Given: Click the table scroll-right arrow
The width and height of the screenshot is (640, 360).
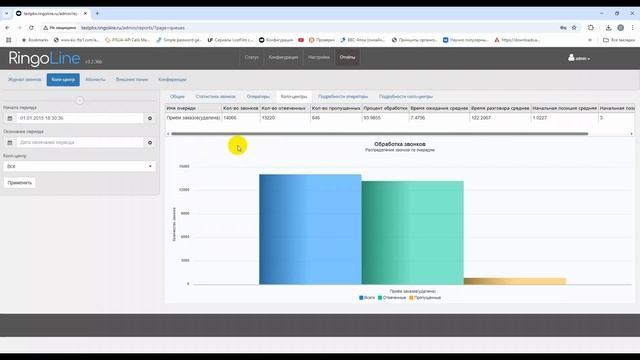Looking at the screenshot, I should point(631,134).
